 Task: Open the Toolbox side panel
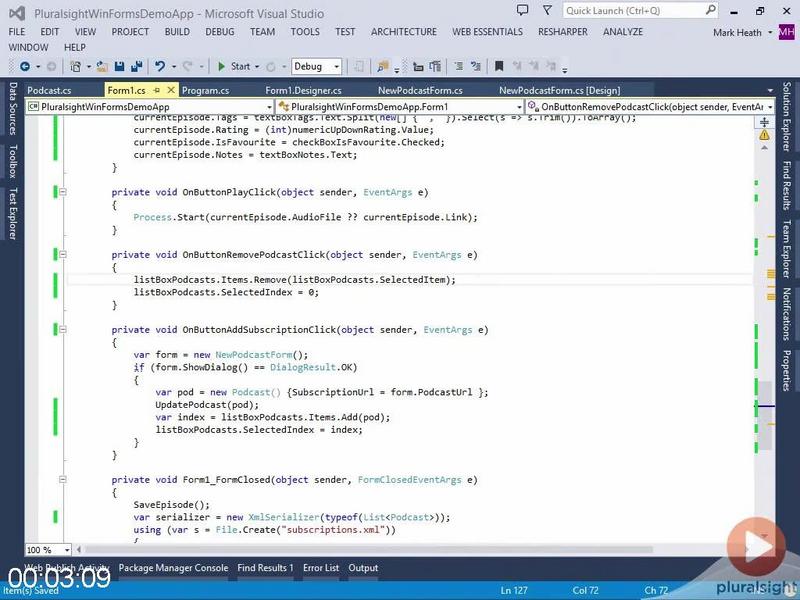(13, 161)
